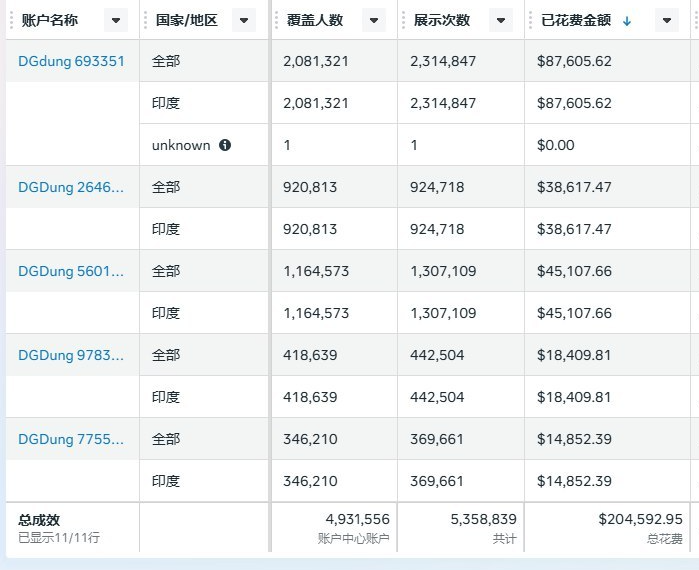
Task: Click the info icon next to unknown
Action: click(x=225, y=145)
